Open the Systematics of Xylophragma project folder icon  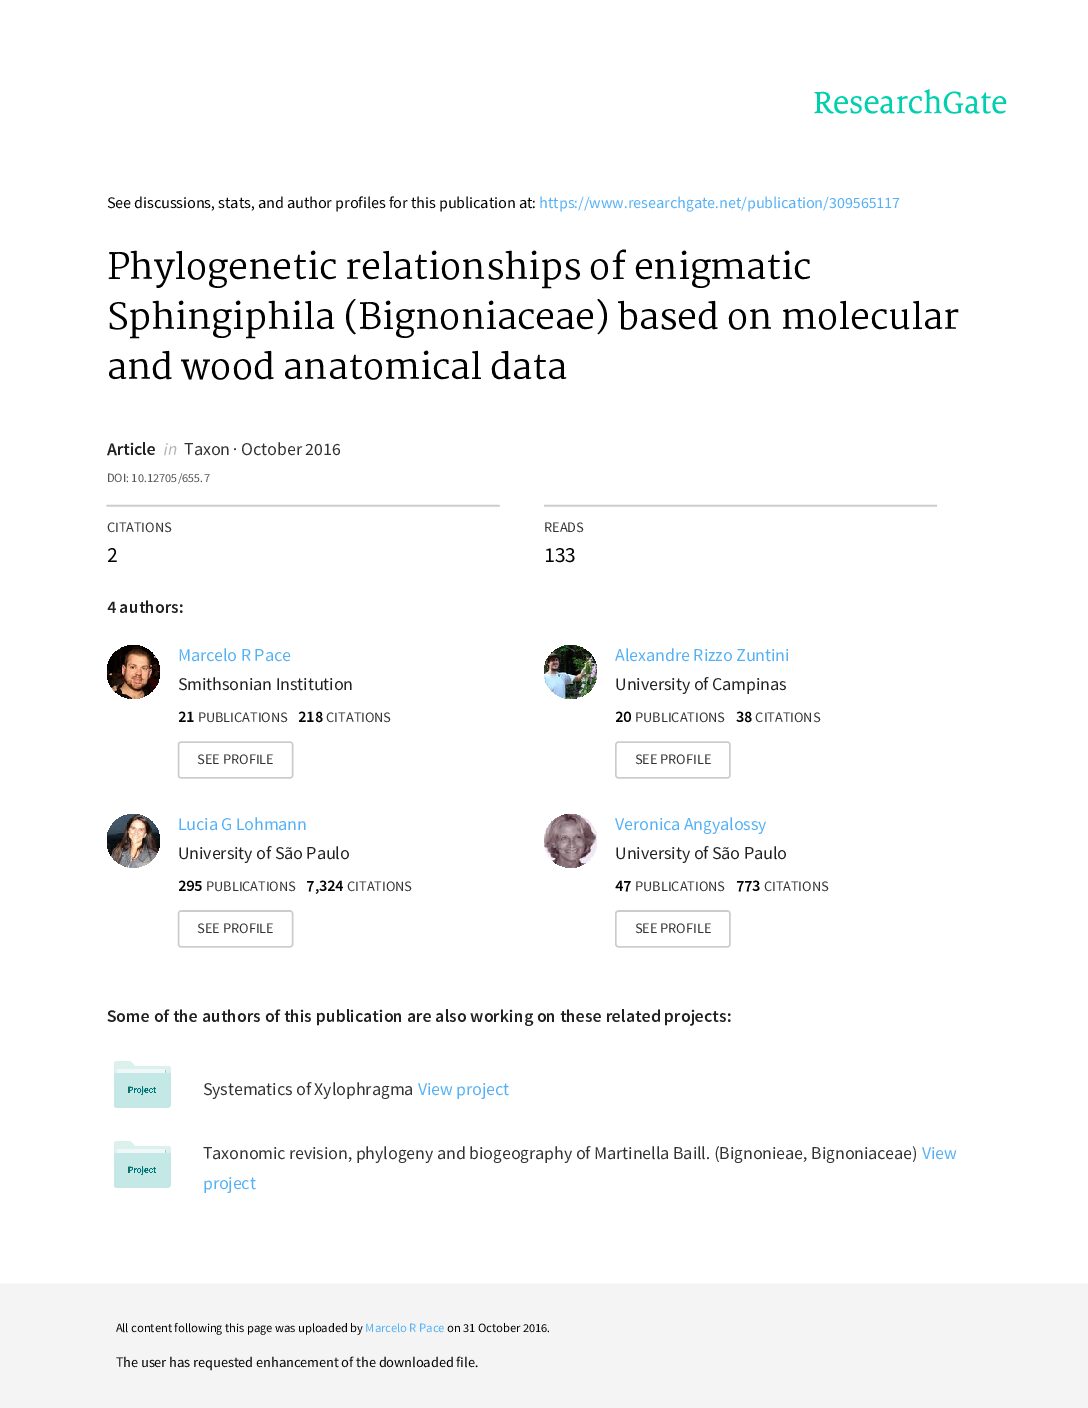click(x=142, y=1086)
